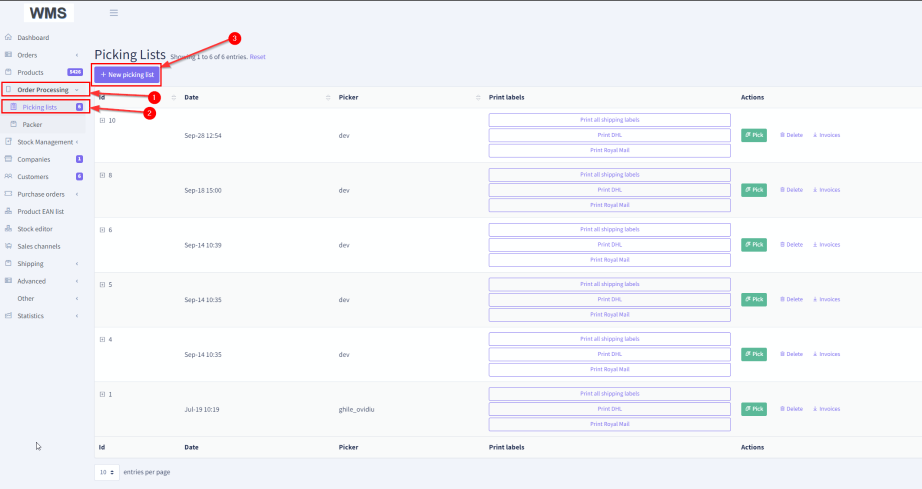922x489 pixels.
Task: Click the Reset link beside entries count
Action: tap(257, 57)
